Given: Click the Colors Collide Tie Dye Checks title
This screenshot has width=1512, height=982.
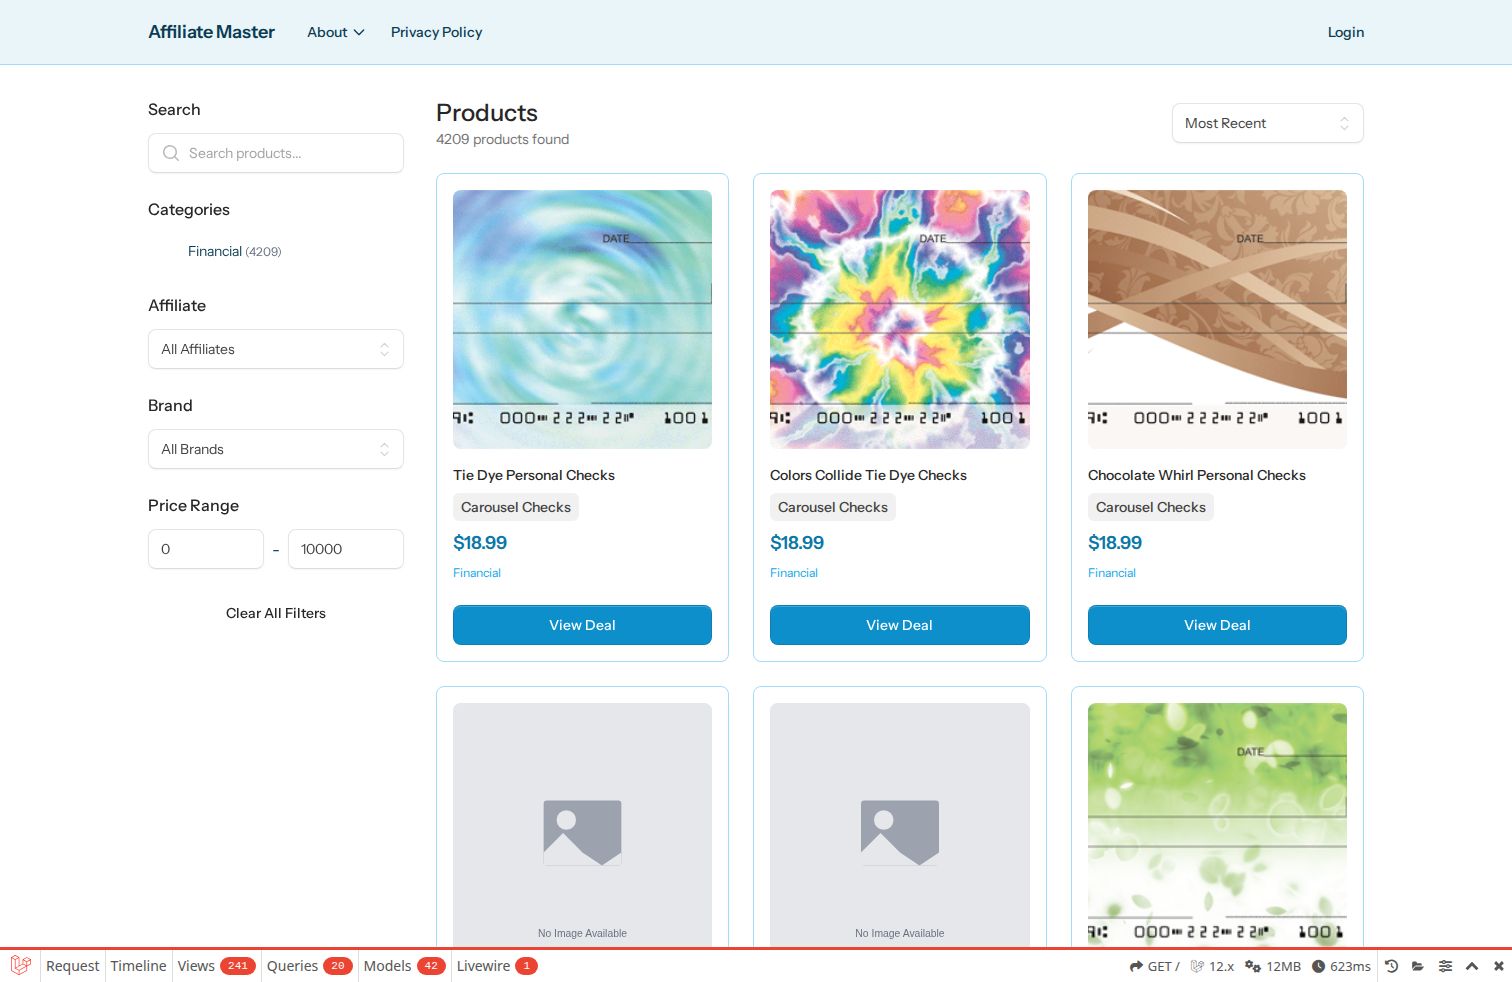Looking at the screenshot, I should click(x=868, y=475).
